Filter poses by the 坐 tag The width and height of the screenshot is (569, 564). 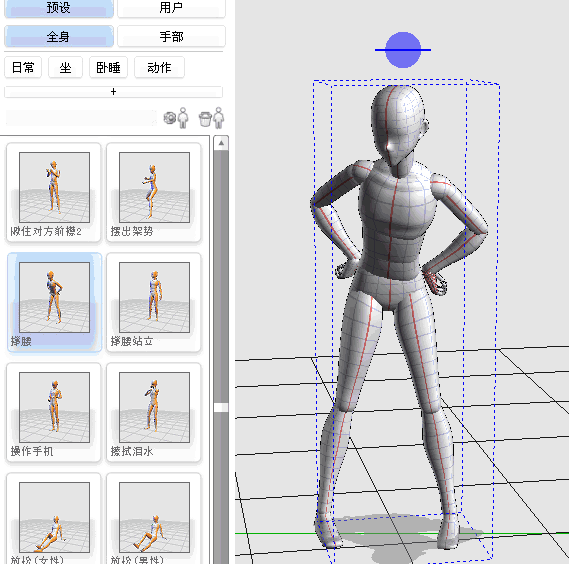[x=65, y=68]
